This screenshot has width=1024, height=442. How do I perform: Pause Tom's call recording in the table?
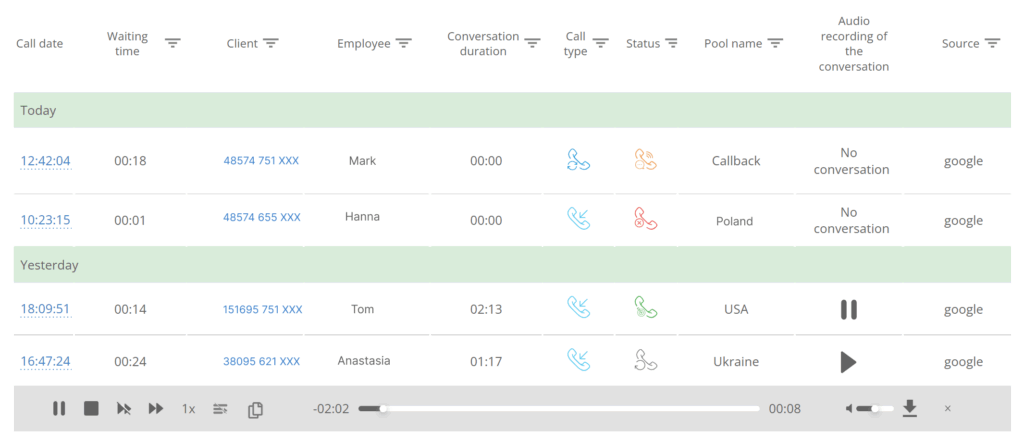pyautogui.click(x=848, y=309)
